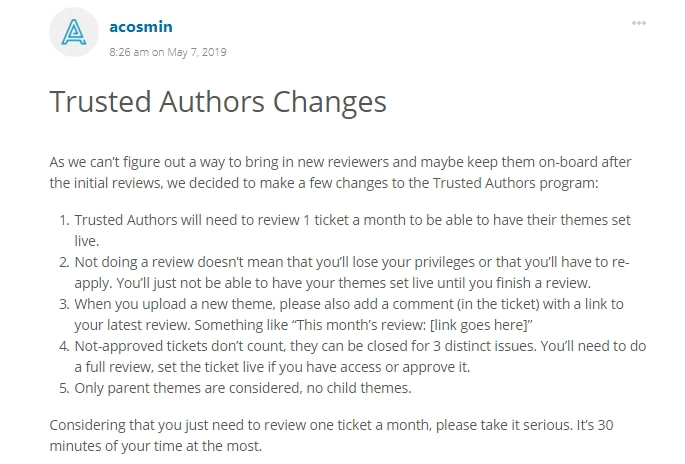Click the words "Trusted Authors program:"
The width and height of the screenshot is (685, 464).
coord(515,183)
